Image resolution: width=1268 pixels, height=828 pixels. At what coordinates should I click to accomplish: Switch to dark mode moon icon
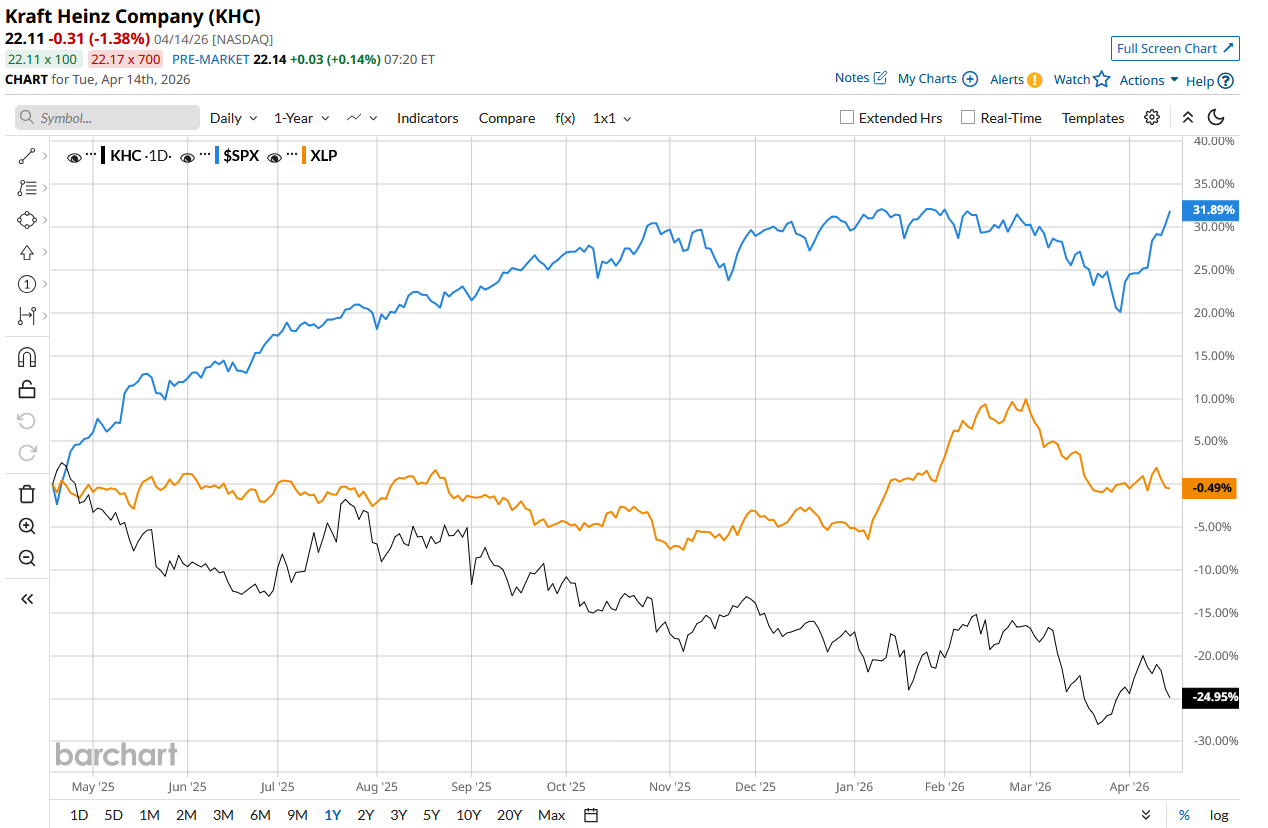pyautogui.click(x=1216, y=117)
